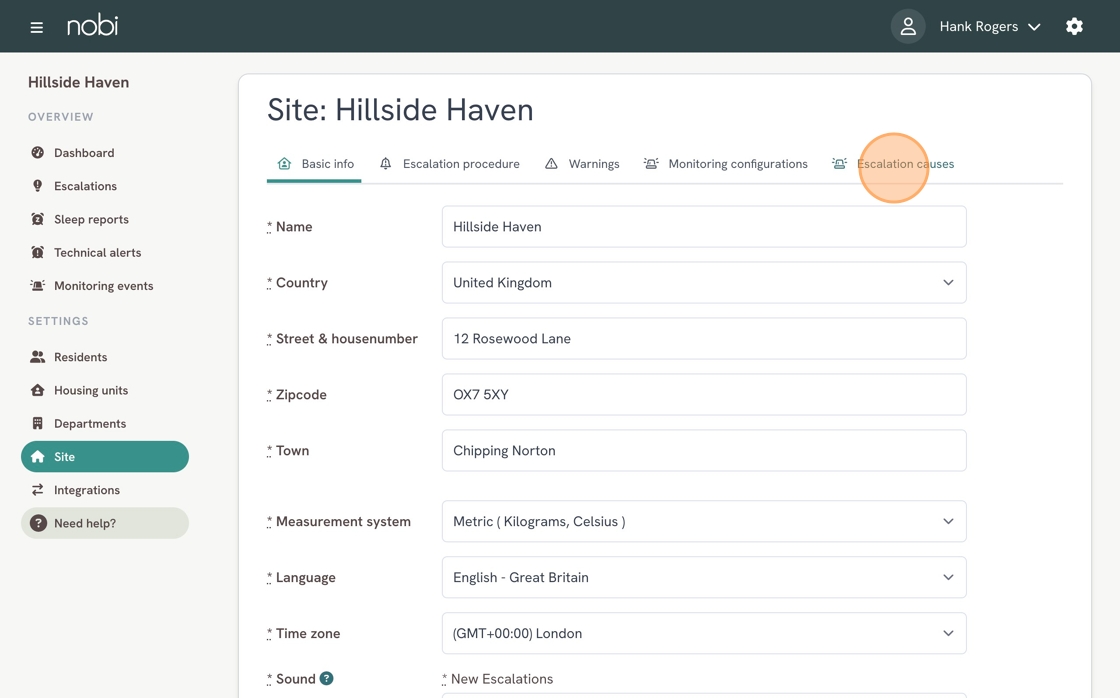Open the hamburger menu icon
This screenshot has height=698, width=1120.
point(37,27)
